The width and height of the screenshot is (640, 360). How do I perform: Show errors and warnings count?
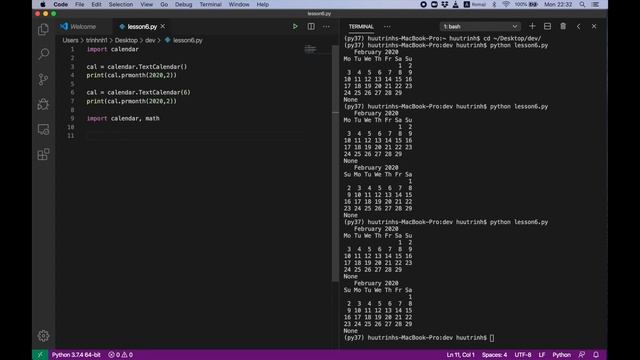point(120,355)
